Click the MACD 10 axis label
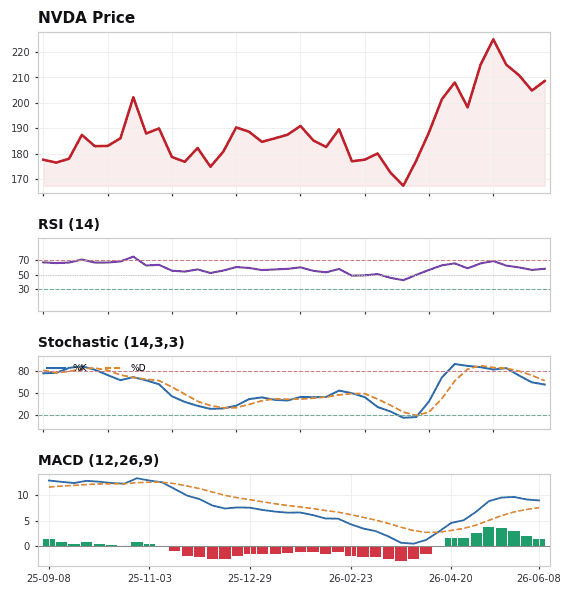 point(24,496)
